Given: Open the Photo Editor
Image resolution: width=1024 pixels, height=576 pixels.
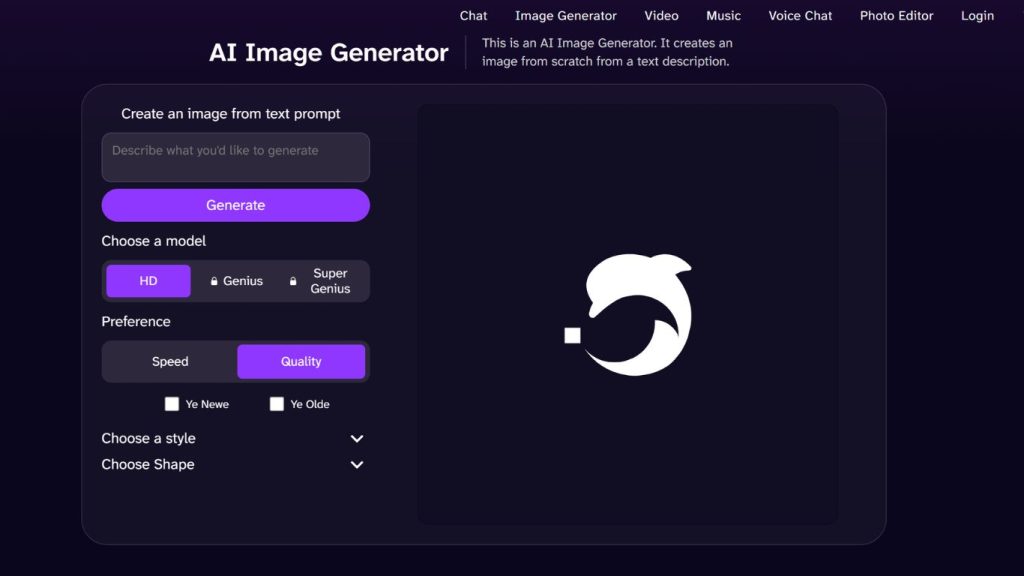Looking at the screenshot, I should click(x=896, y=15).
